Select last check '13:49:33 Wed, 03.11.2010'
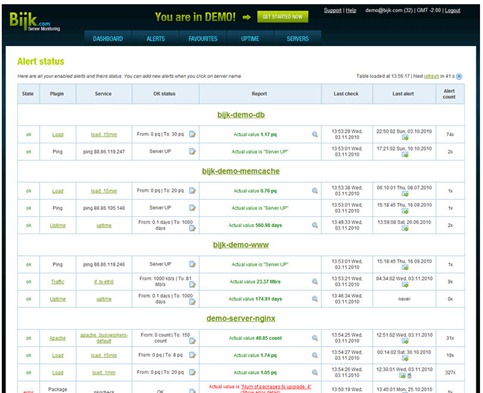 click(x=347, y=225)
